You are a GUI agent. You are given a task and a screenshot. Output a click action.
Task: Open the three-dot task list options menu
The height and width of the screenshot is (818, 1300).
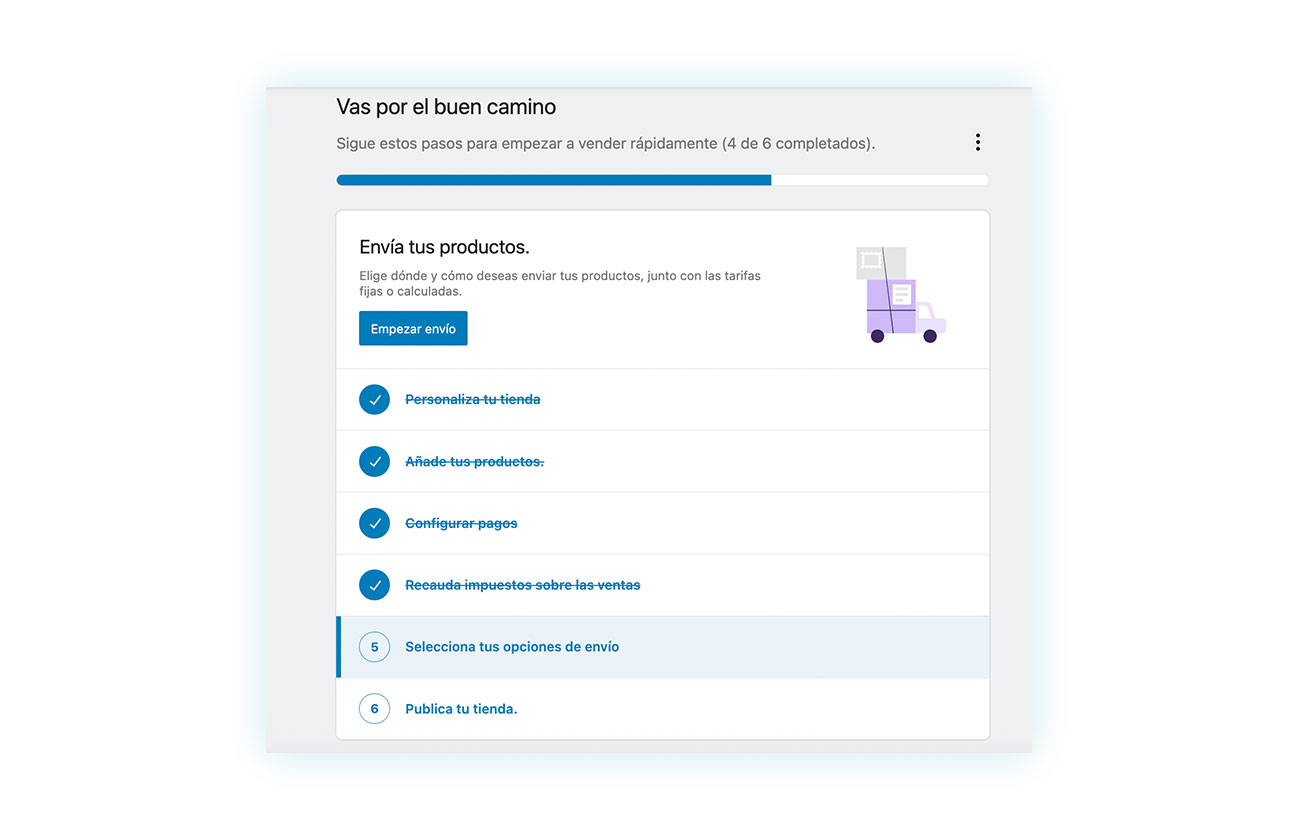(x=977, y=142)
